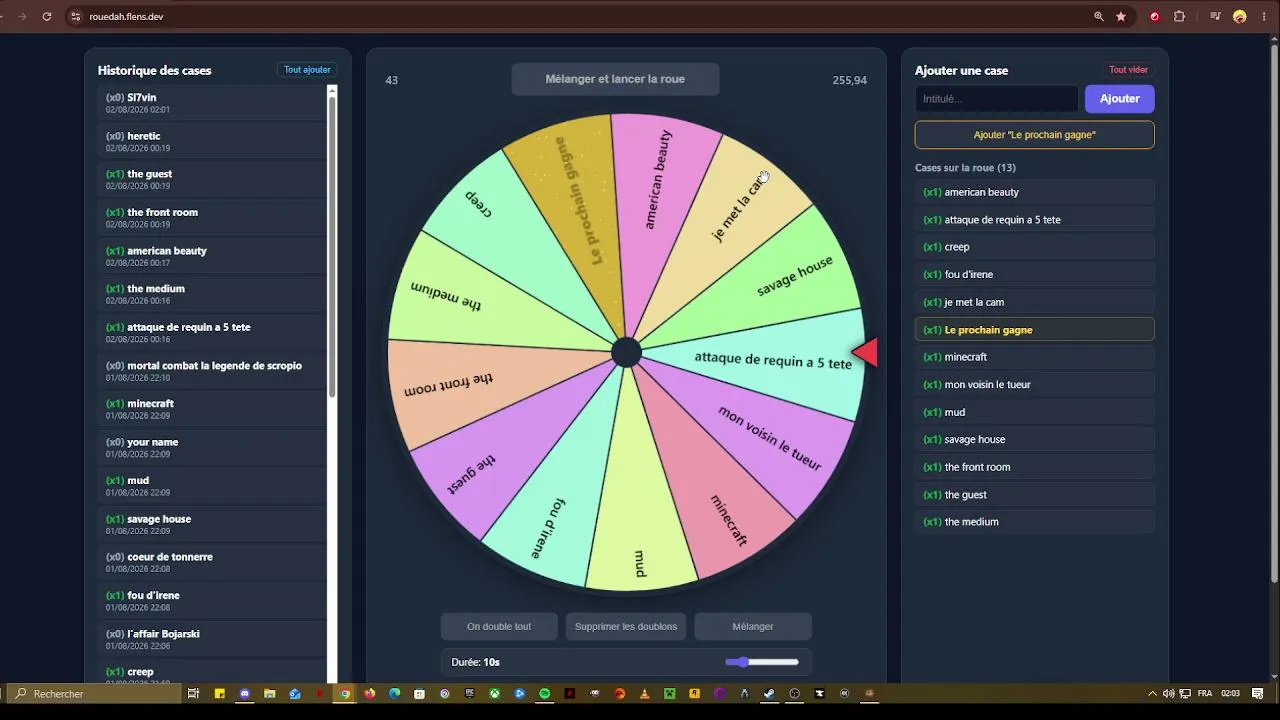Open Microsoft Store from the taskbar
Viewport: 1280px width, 720px height.
(419, 693)
